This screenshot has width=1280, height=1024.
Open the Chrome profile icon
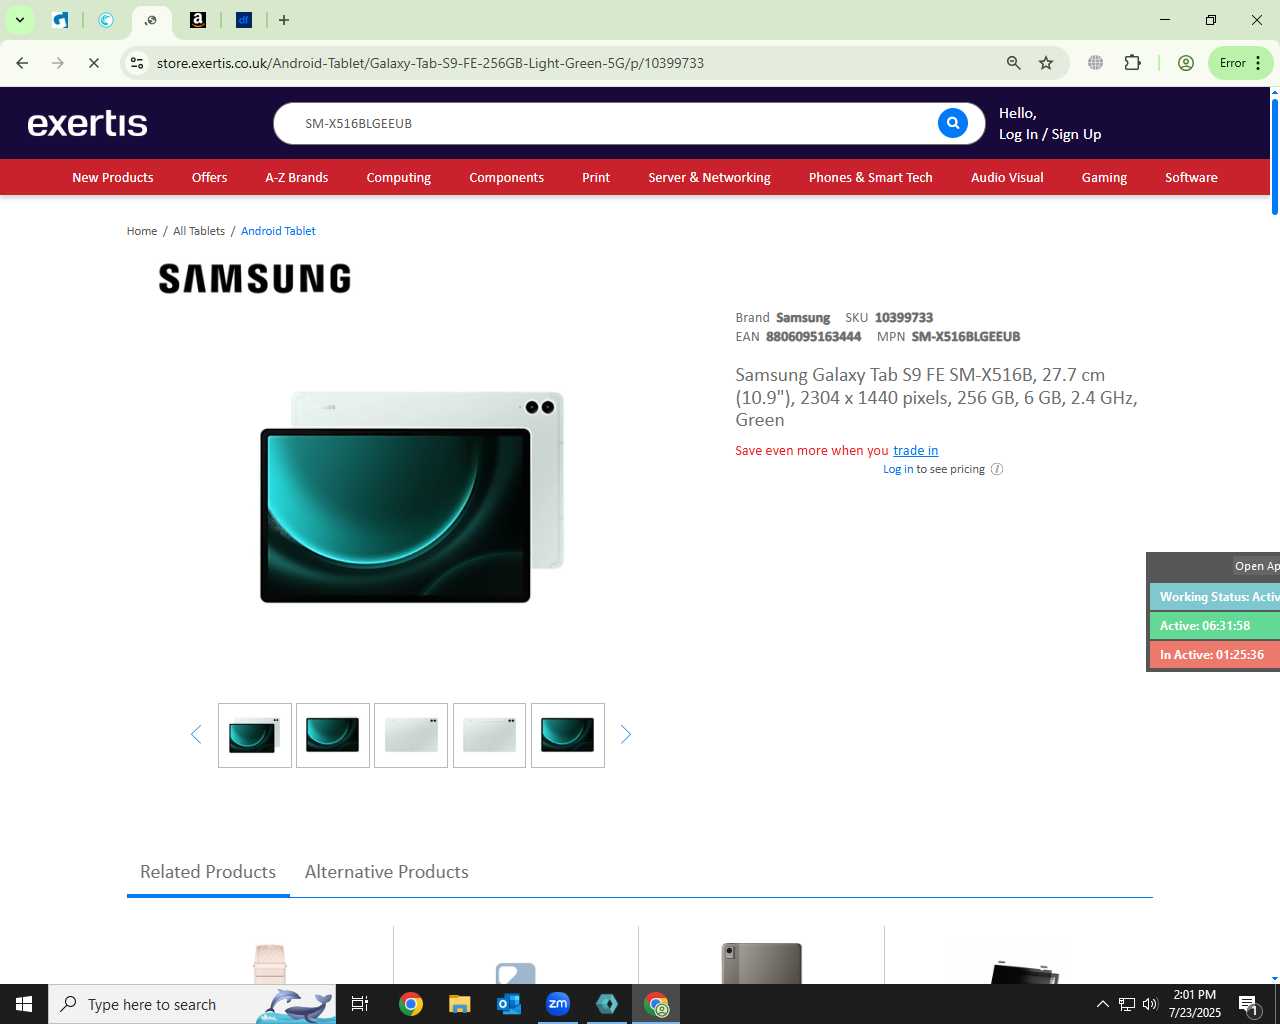click(x=1186, y=63)
